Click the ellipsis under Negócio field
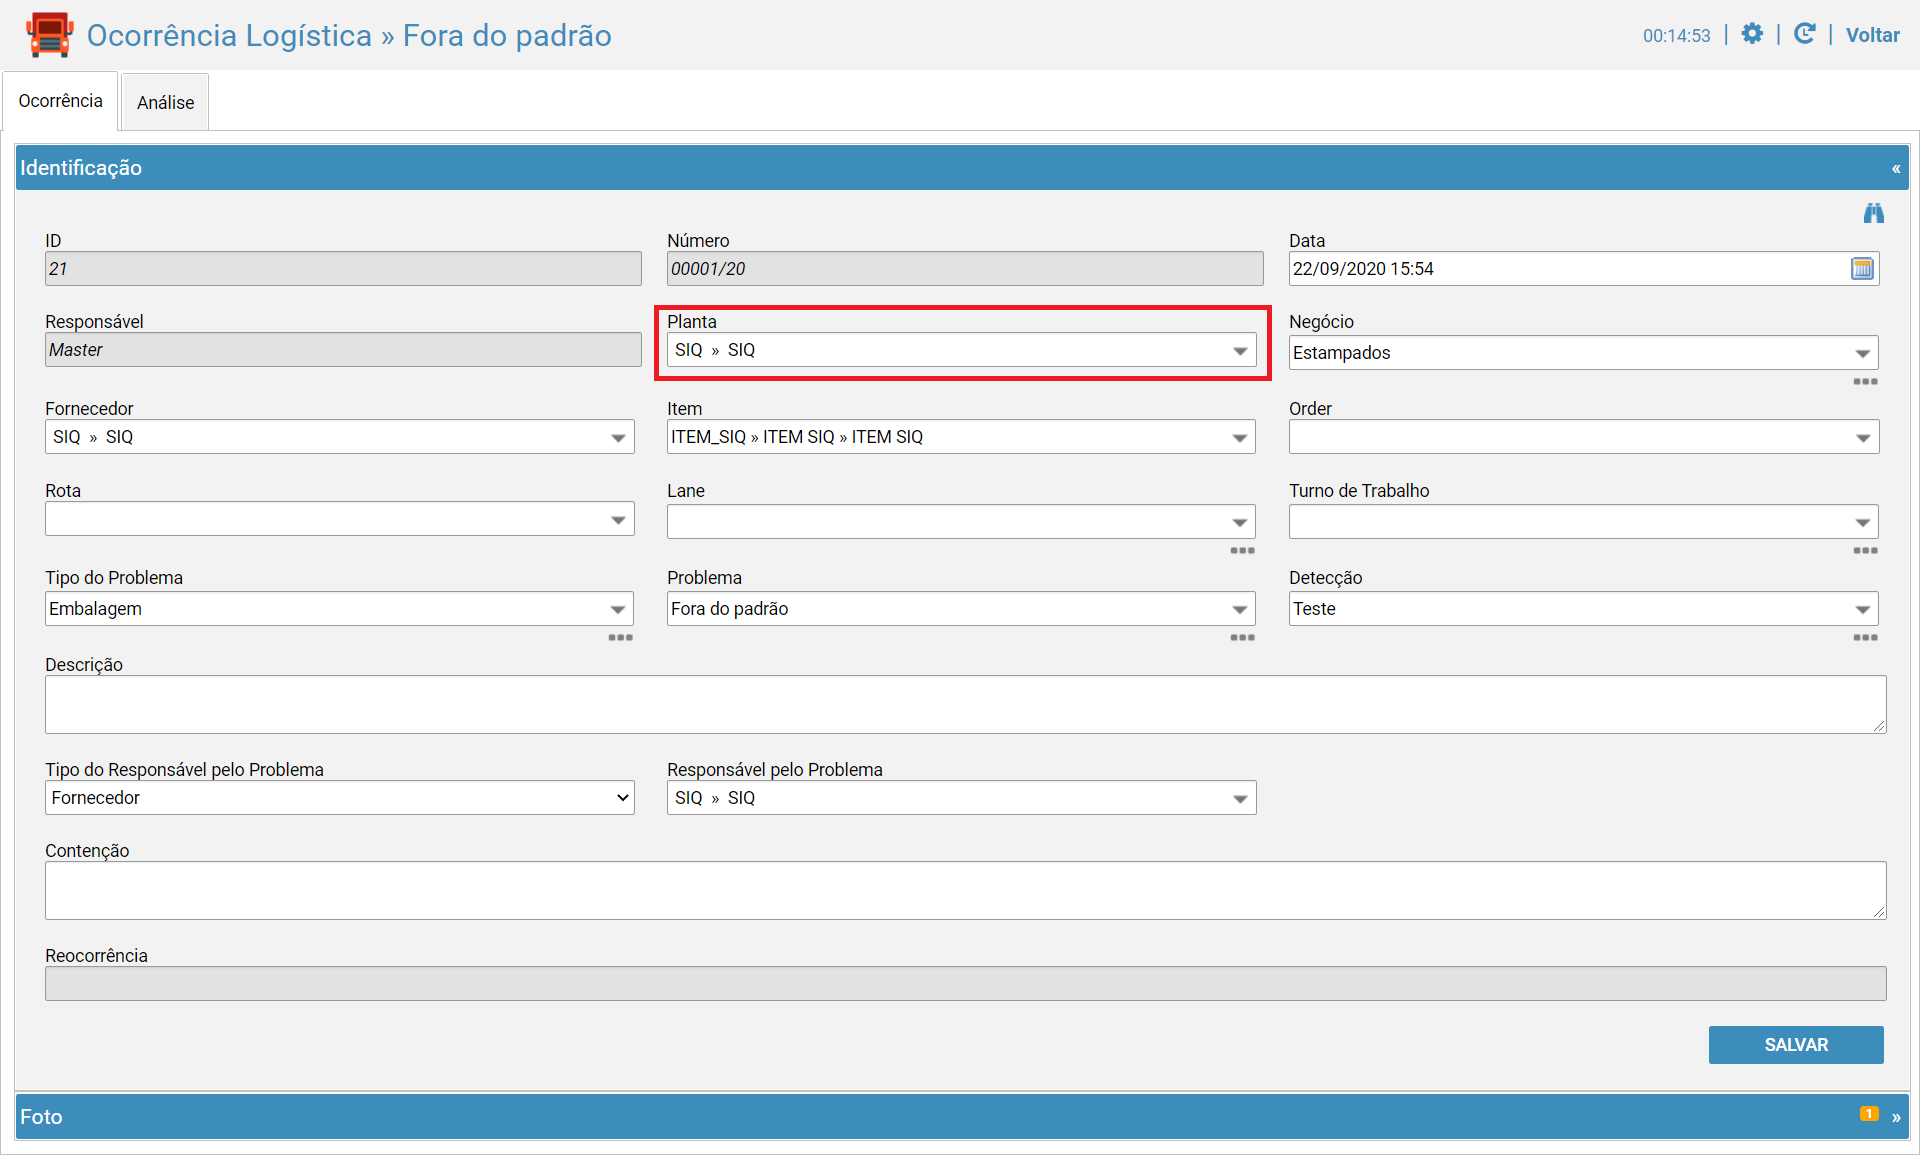Viewport: 1922px width, 1159px height. tap(1865, 382)
